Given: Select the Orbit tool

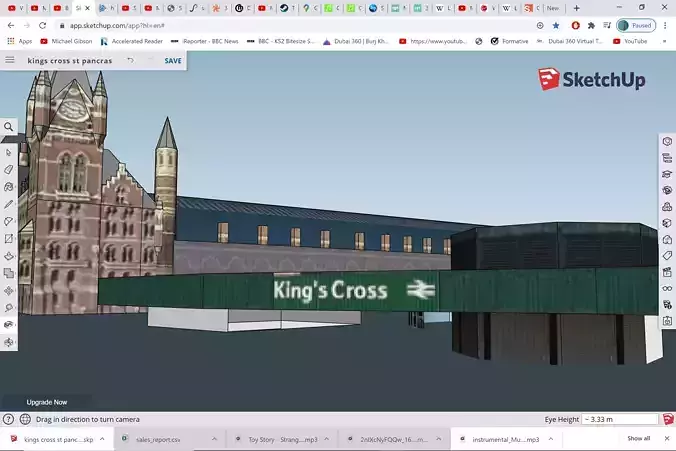Looking at the screenshot, I should (9, 342).
